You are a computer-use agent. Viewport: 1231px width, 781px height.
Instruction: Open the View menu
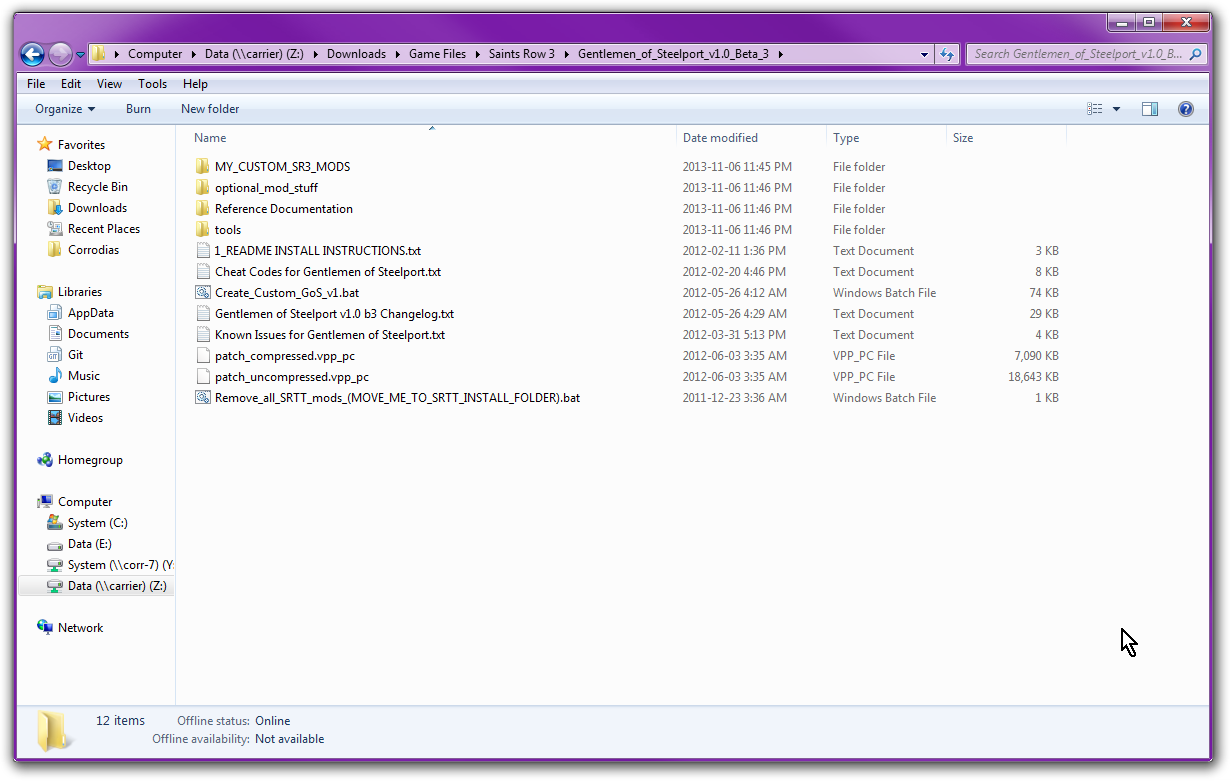tap(109, 84)
